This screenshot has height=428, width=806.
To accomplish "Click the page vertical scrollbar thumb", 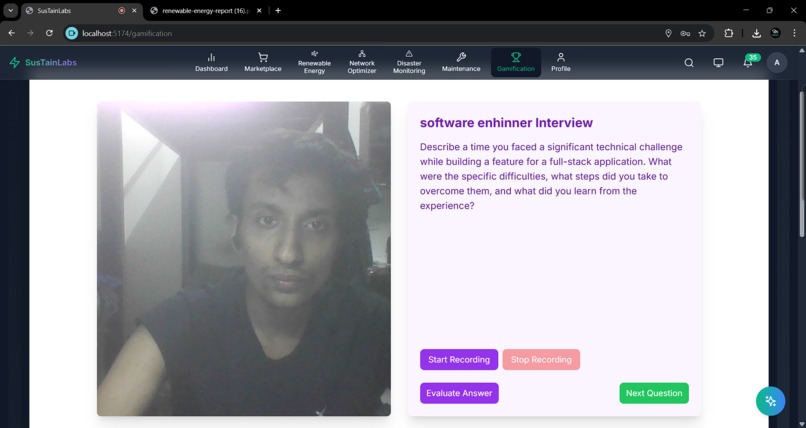I will pyautogui.click(x=802, y=164).
